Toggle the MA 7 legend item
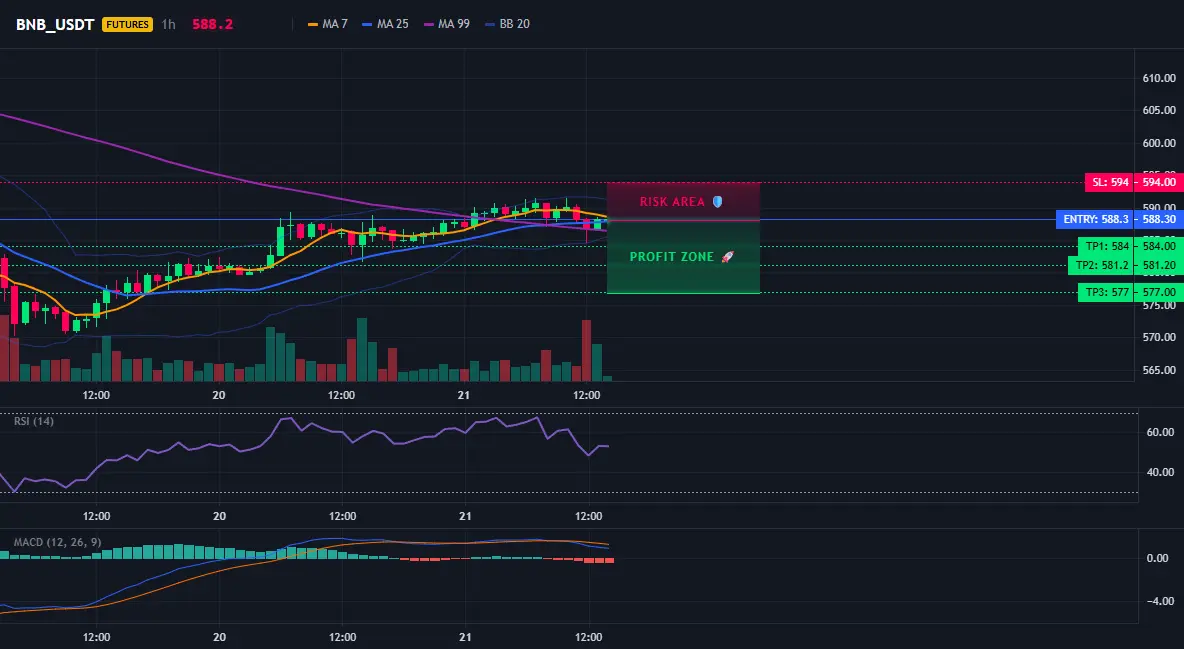1184x649 pixels. [x=328, y=24]
